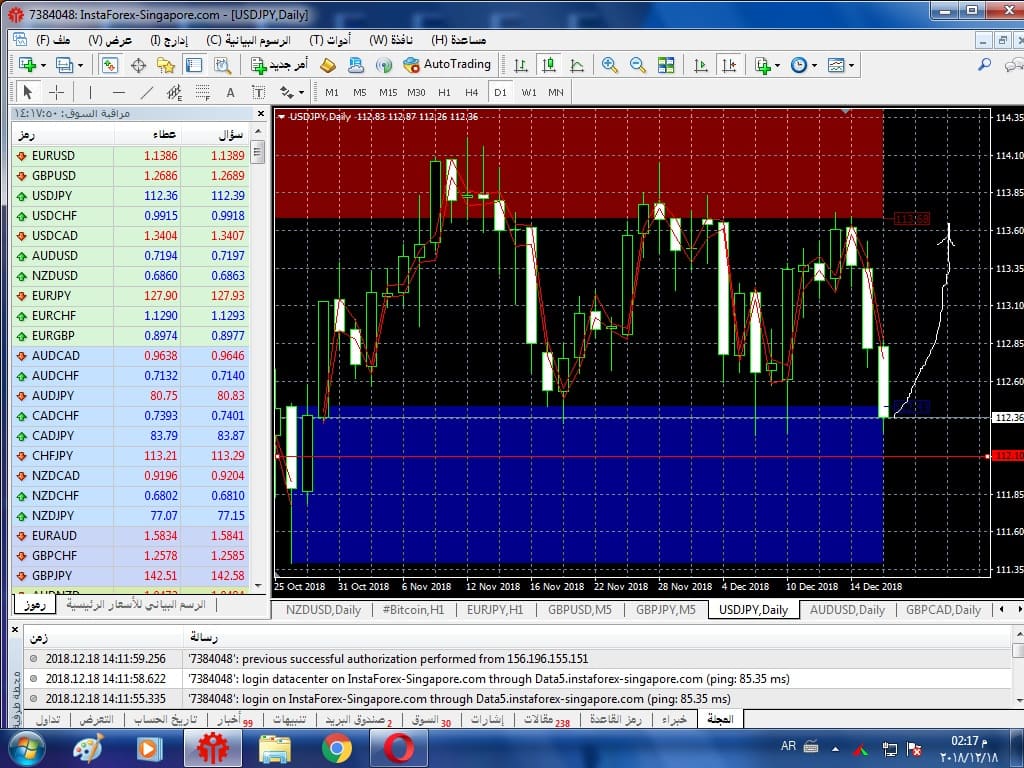1024x768 pixels.
Task: Open the chart templates icon
Action: click(836, 65)
